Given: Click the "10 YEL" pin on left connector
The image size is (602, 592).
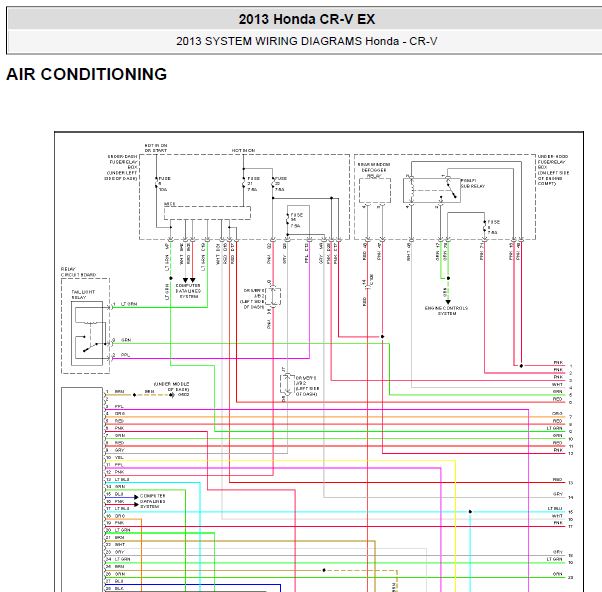Looking at the screenshot, I should point(115,457).
